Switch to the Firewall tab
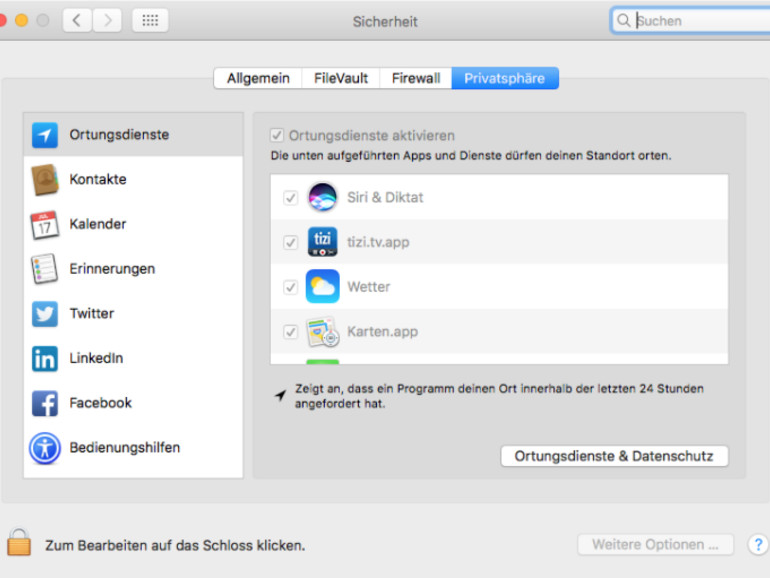This screenshot has height=578, width=770. [416, 79]
